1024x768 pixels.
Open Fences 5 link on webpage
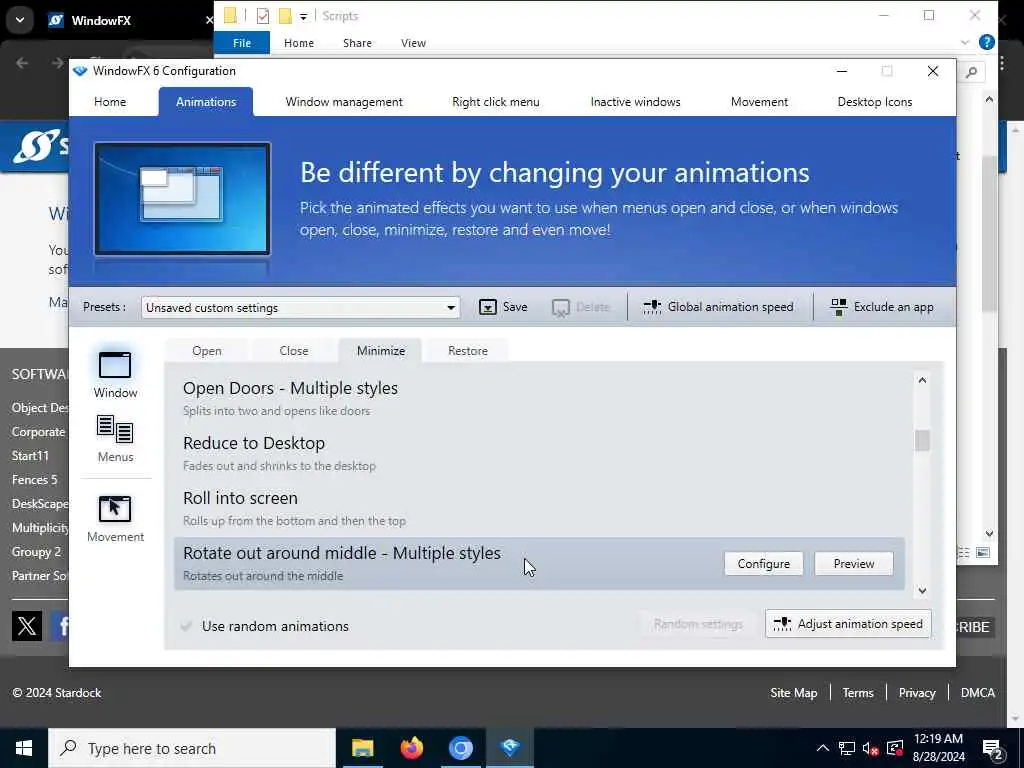click(x=35, y=480)
